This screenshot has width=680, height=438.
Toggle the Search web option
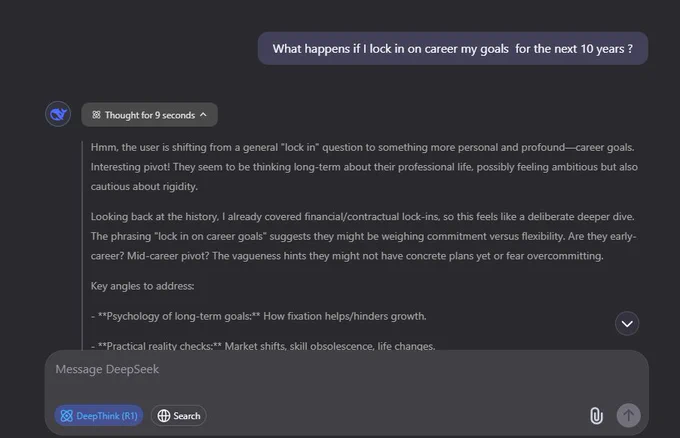point(179,415)
